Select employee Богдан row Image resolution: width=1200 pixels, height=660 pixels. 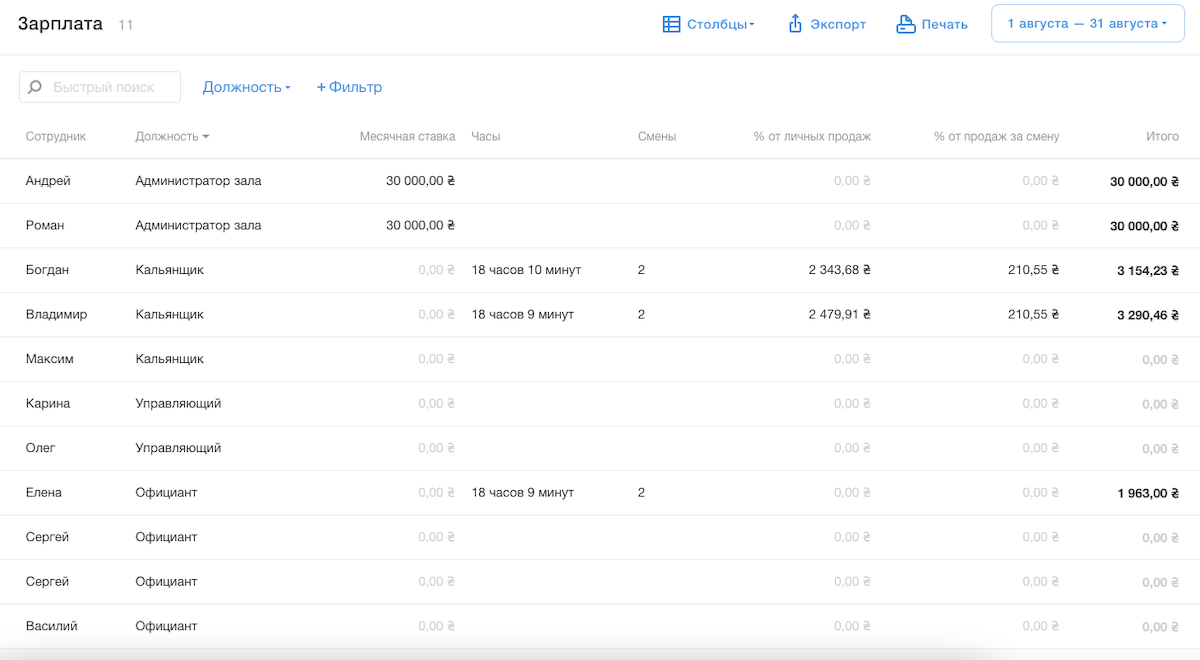coord(600,270)
